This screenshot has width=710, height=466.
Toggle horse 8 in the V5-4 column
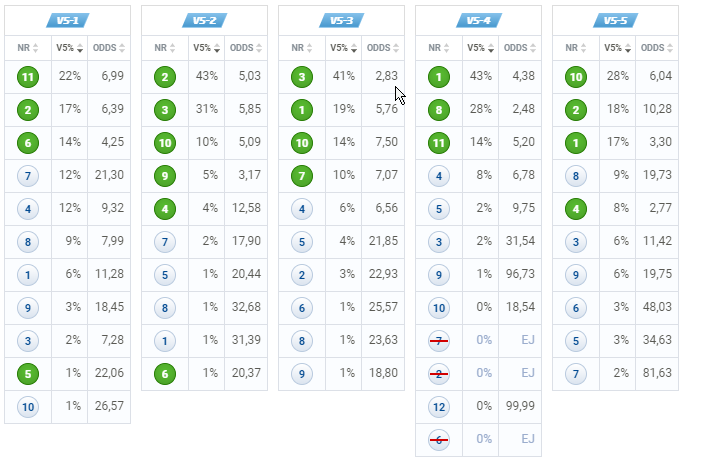point(439,110)
